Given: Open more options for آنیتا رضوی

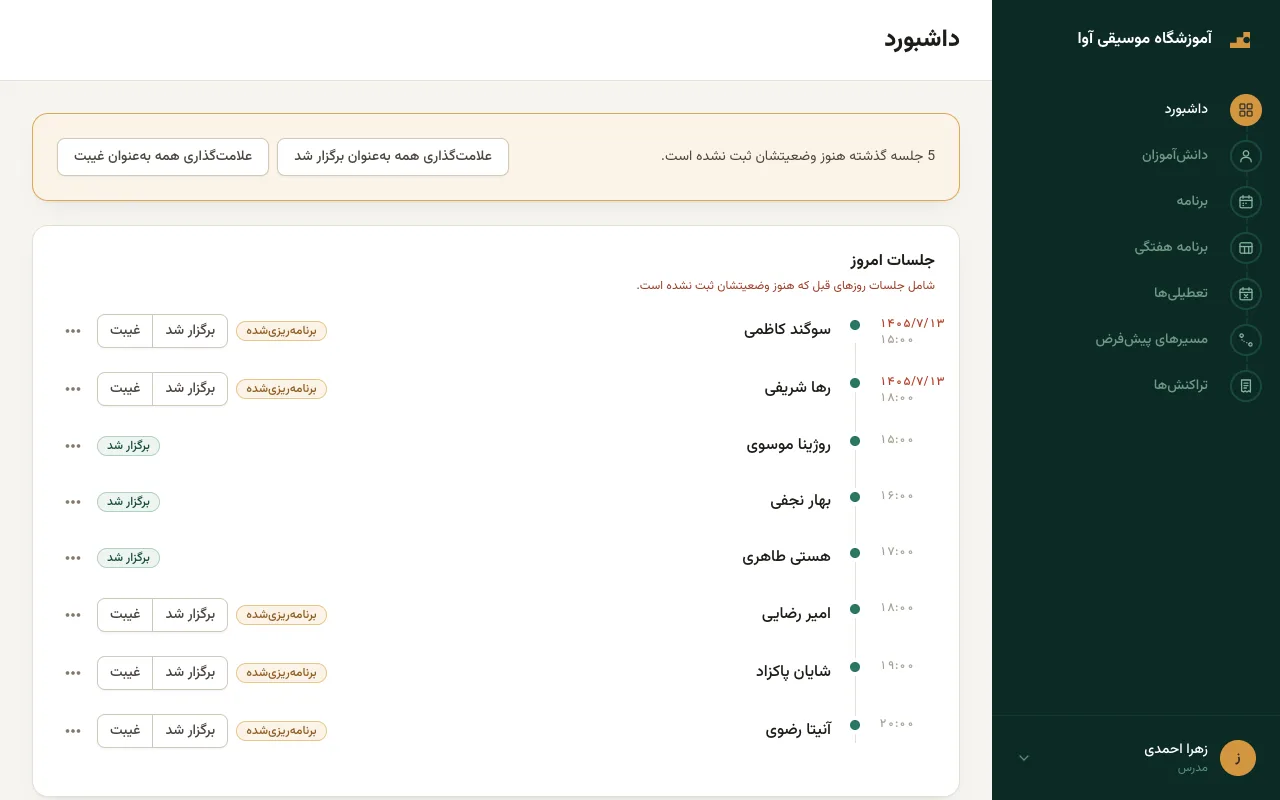Looking at the screenshot, I should click(73, 731).
